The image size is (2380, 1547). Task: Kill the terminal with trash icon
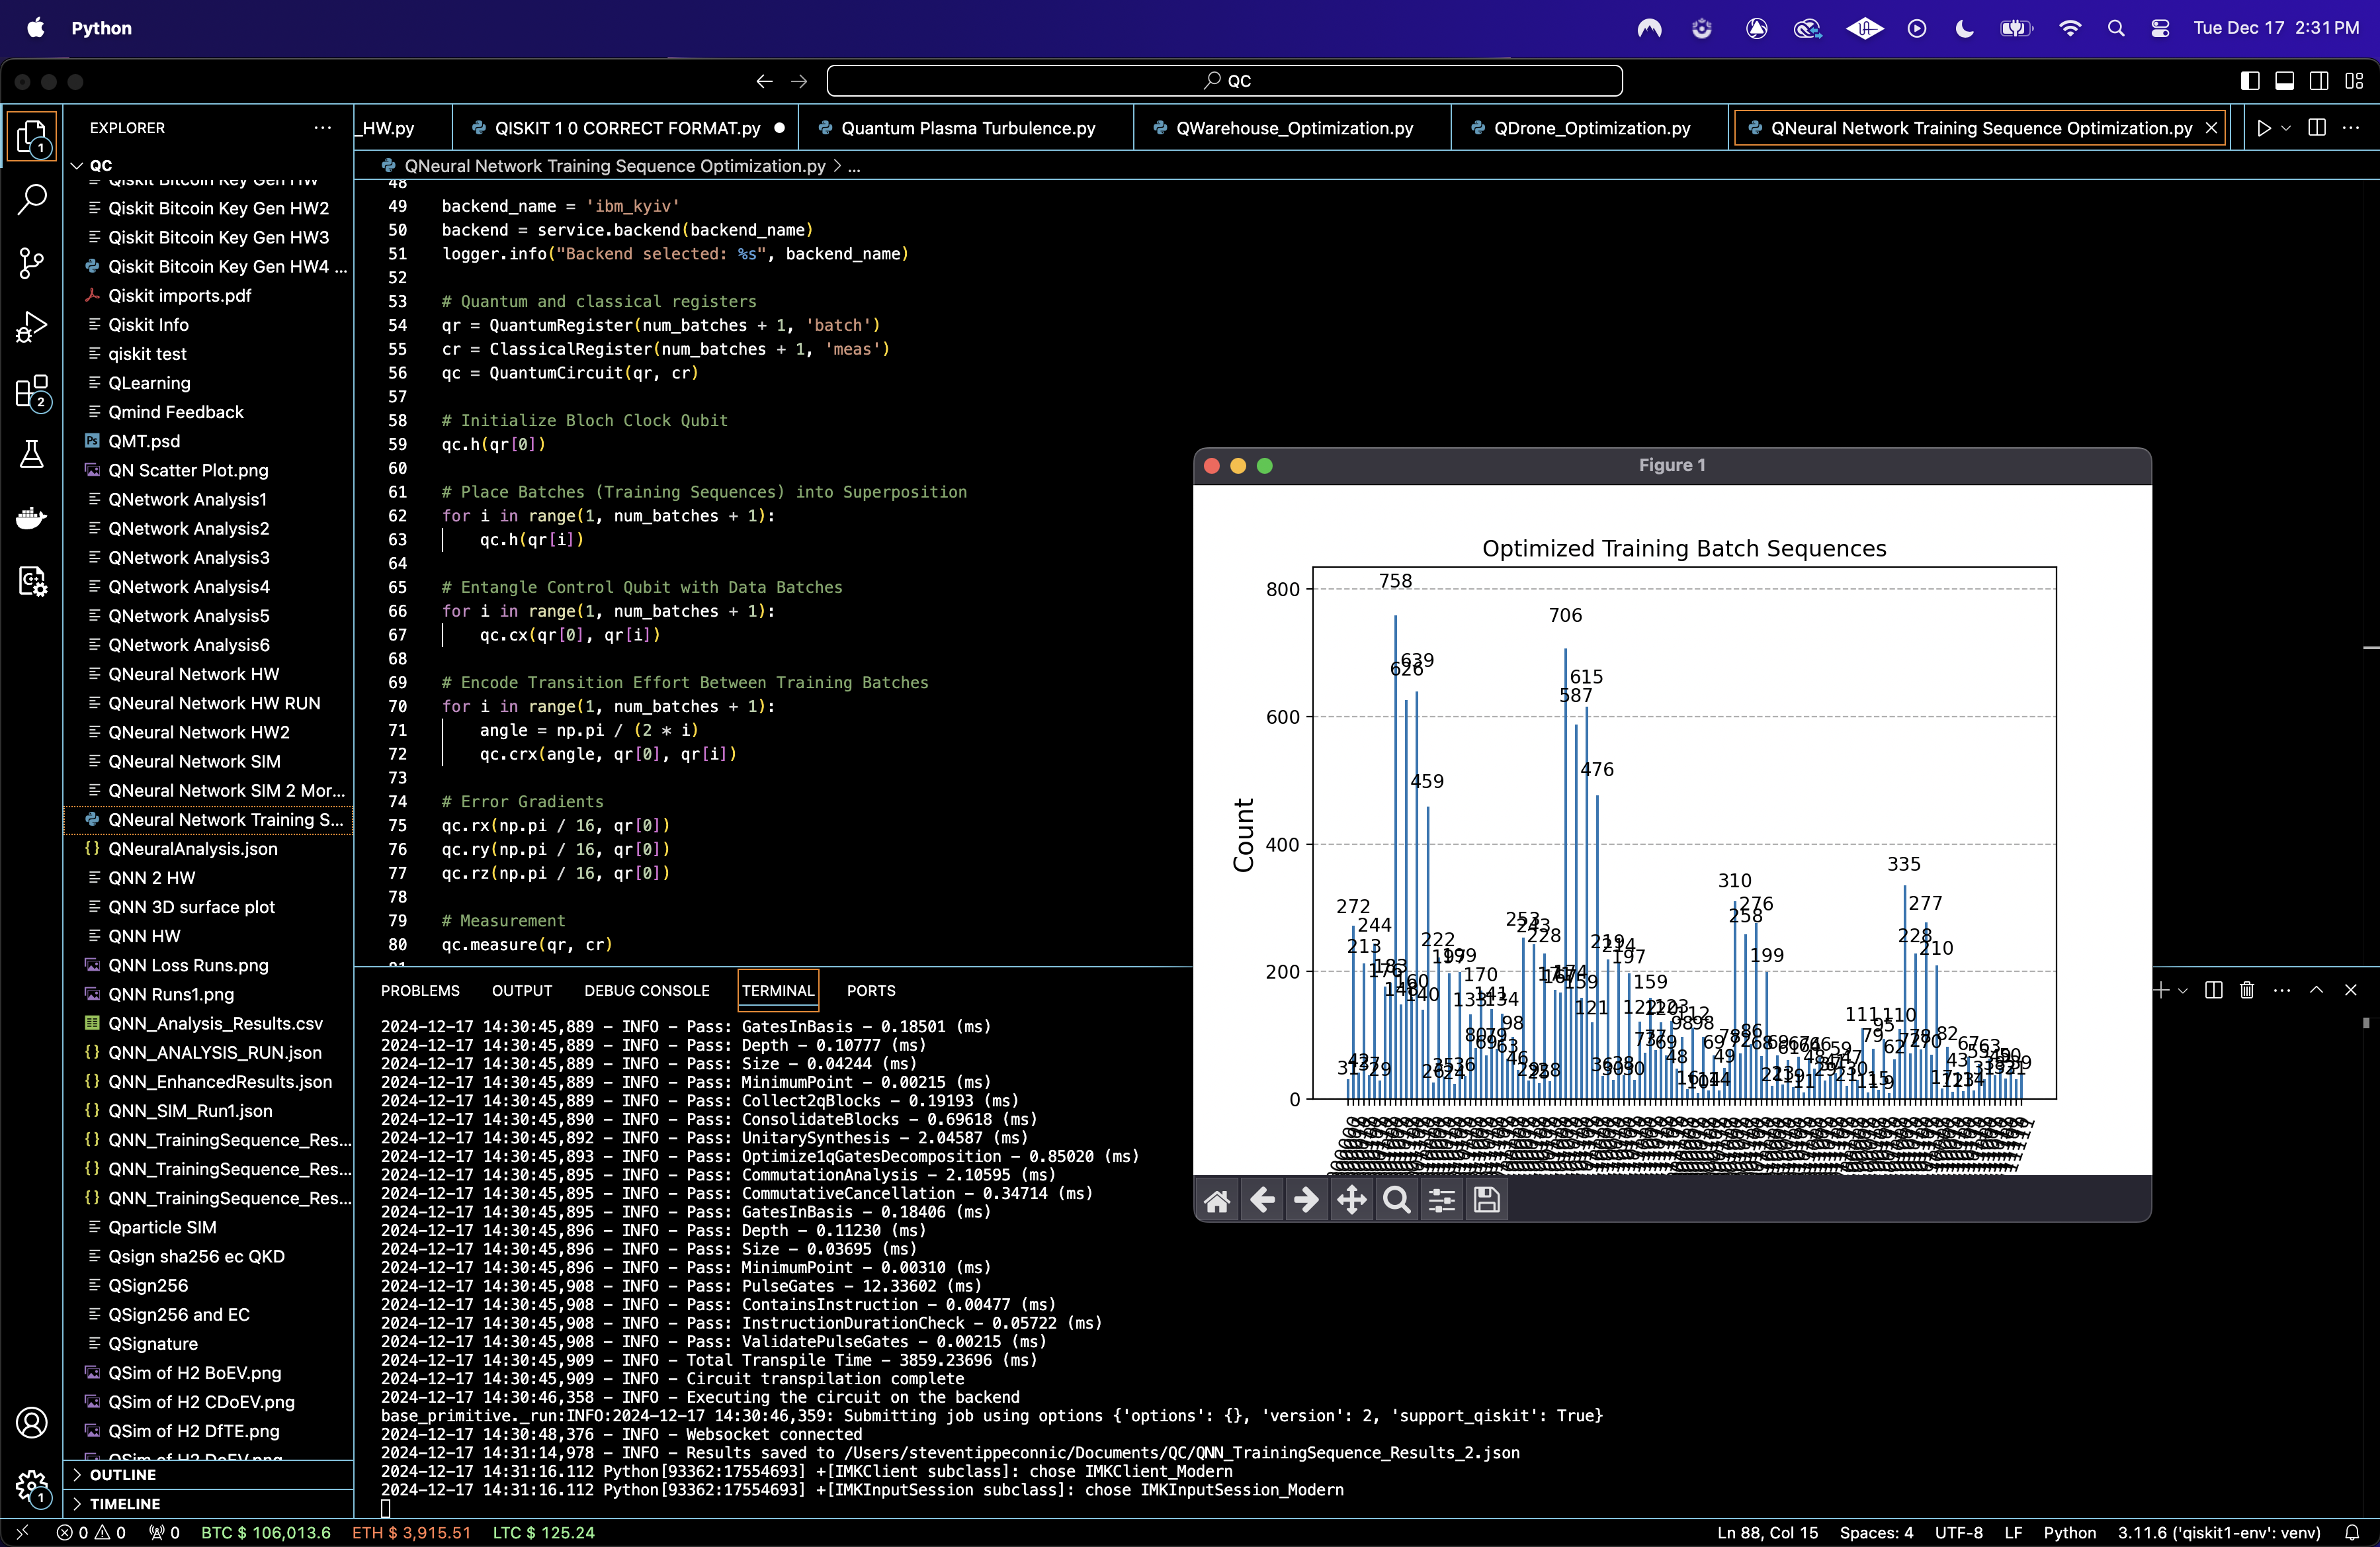[x=2247, y=990]
